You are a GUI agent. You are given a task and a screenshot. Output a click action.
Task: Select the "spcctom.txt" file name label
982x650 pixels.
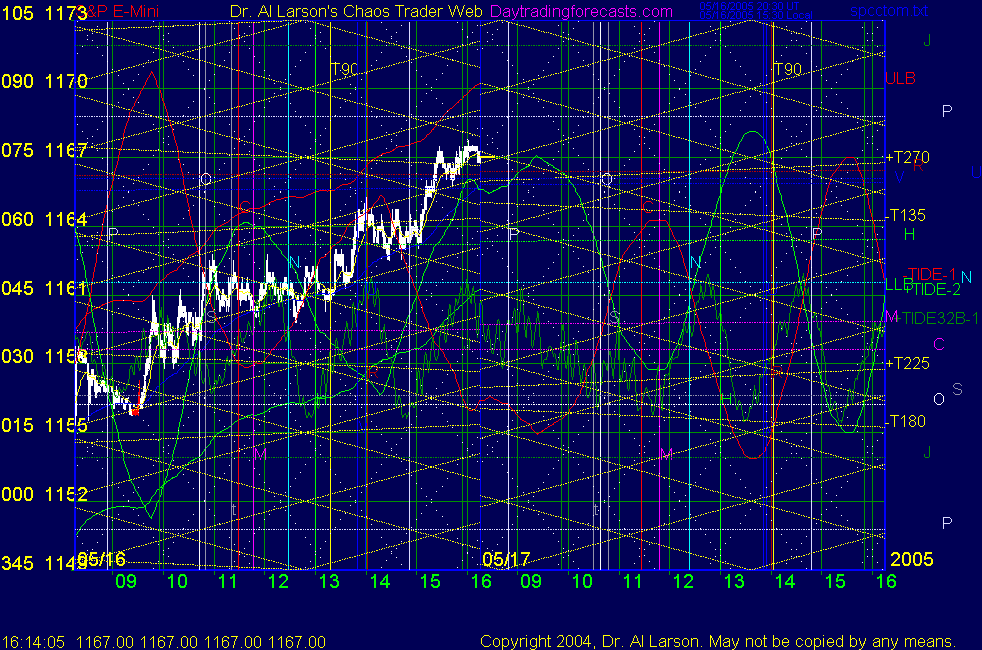tap(889, 11)
